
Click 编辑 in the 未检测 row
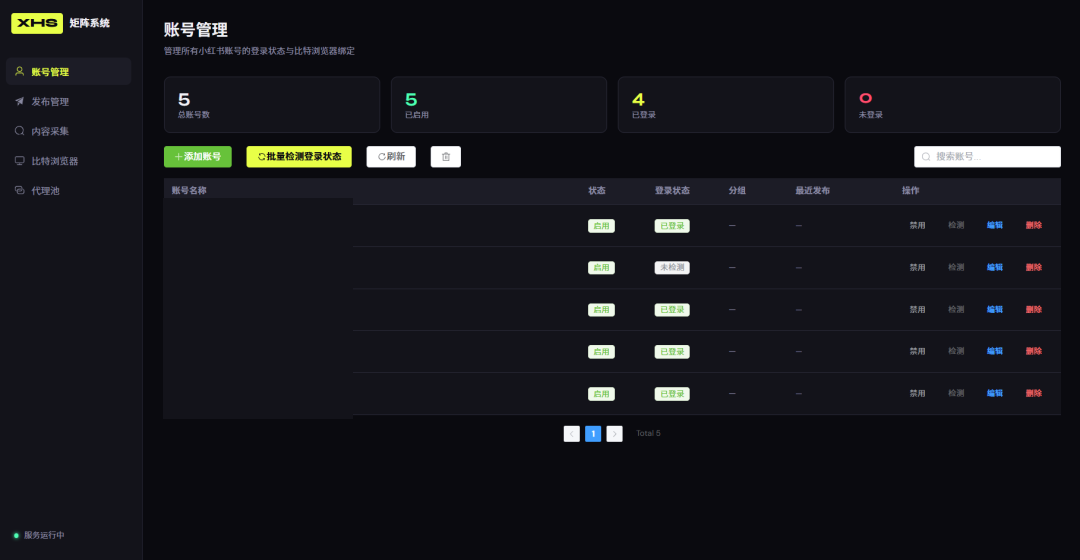[995, 267]
